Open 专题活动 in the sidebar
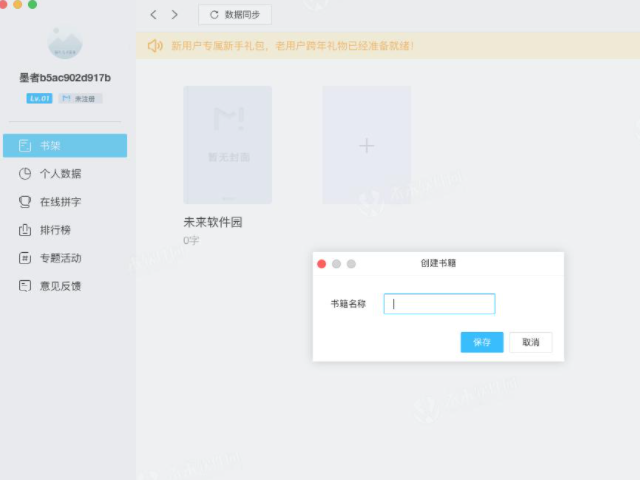Viewport: 640px width, 480px height. (65, 258)
